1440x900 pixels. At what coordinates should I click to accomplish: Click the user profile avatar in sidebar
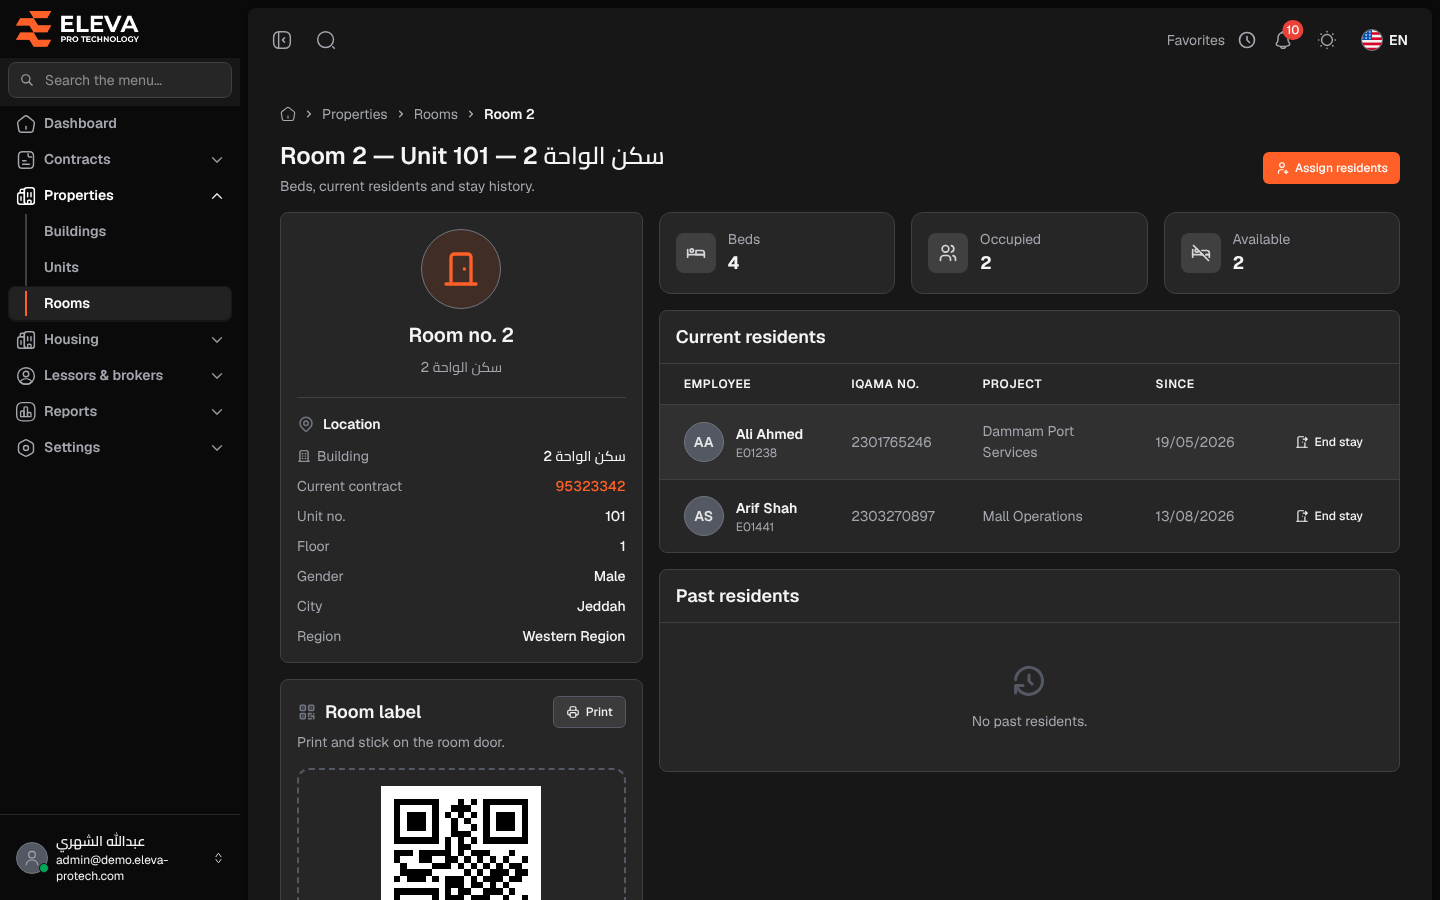[32, 858]
